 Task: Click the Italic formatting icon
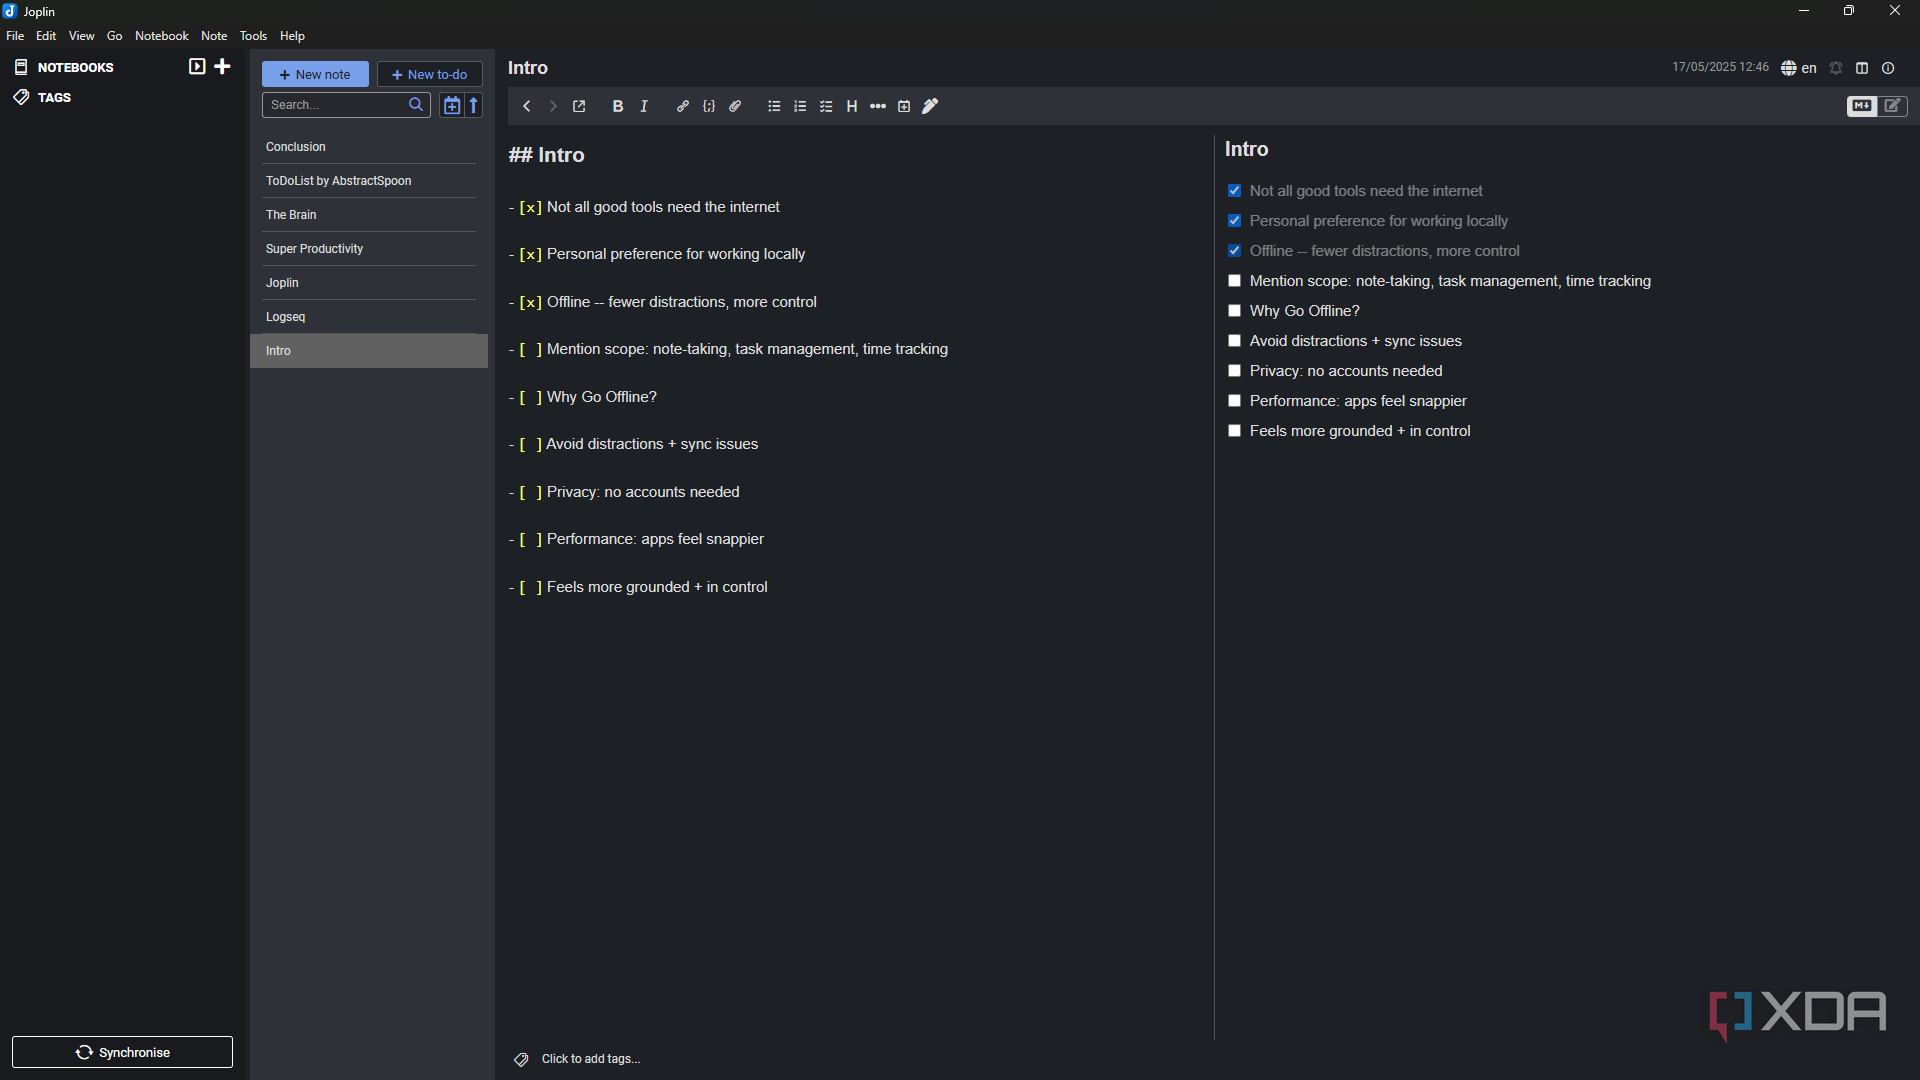[644, 107]
